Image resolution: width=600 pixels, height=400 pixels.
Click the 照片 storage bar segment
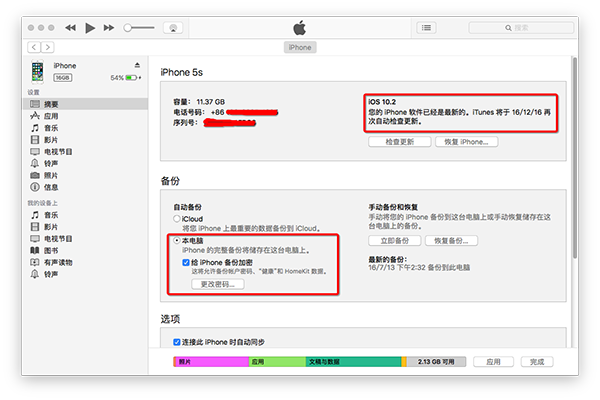212,362
